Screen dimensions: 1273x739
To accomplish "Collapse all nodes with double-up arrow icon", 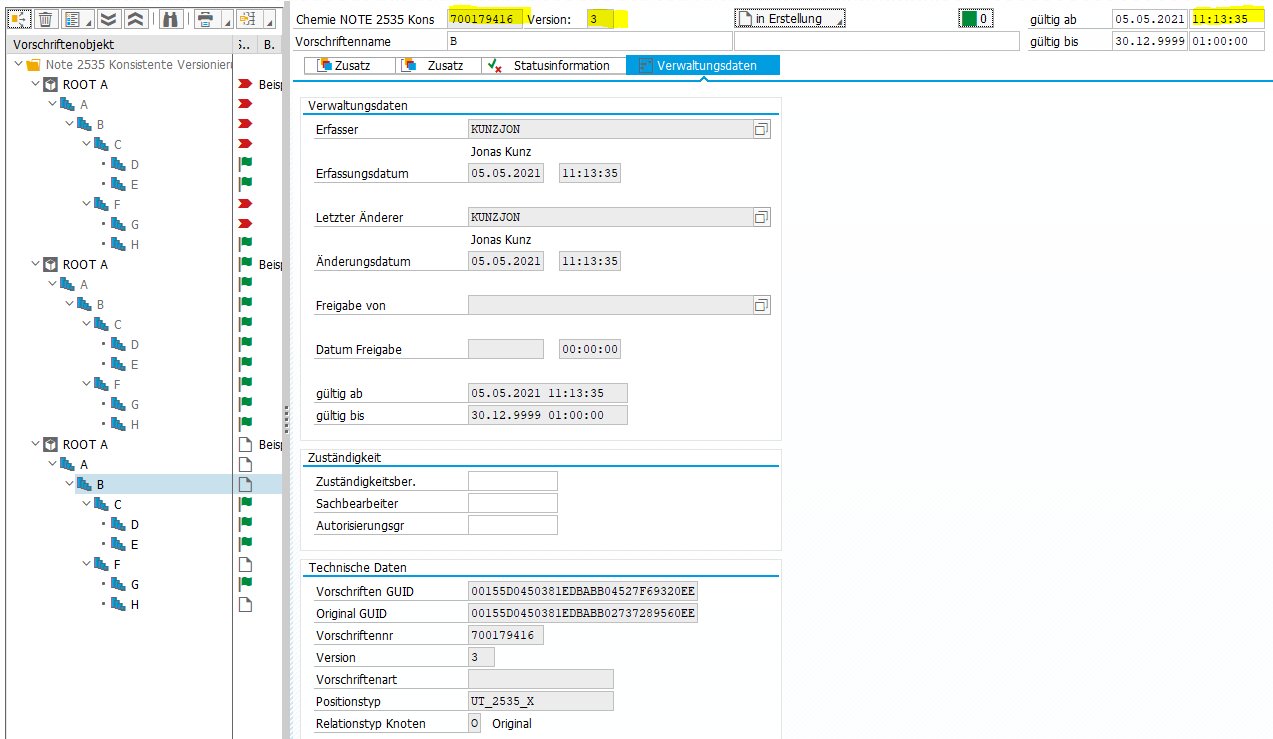I will pyautogui.click(x=137, y=19).
